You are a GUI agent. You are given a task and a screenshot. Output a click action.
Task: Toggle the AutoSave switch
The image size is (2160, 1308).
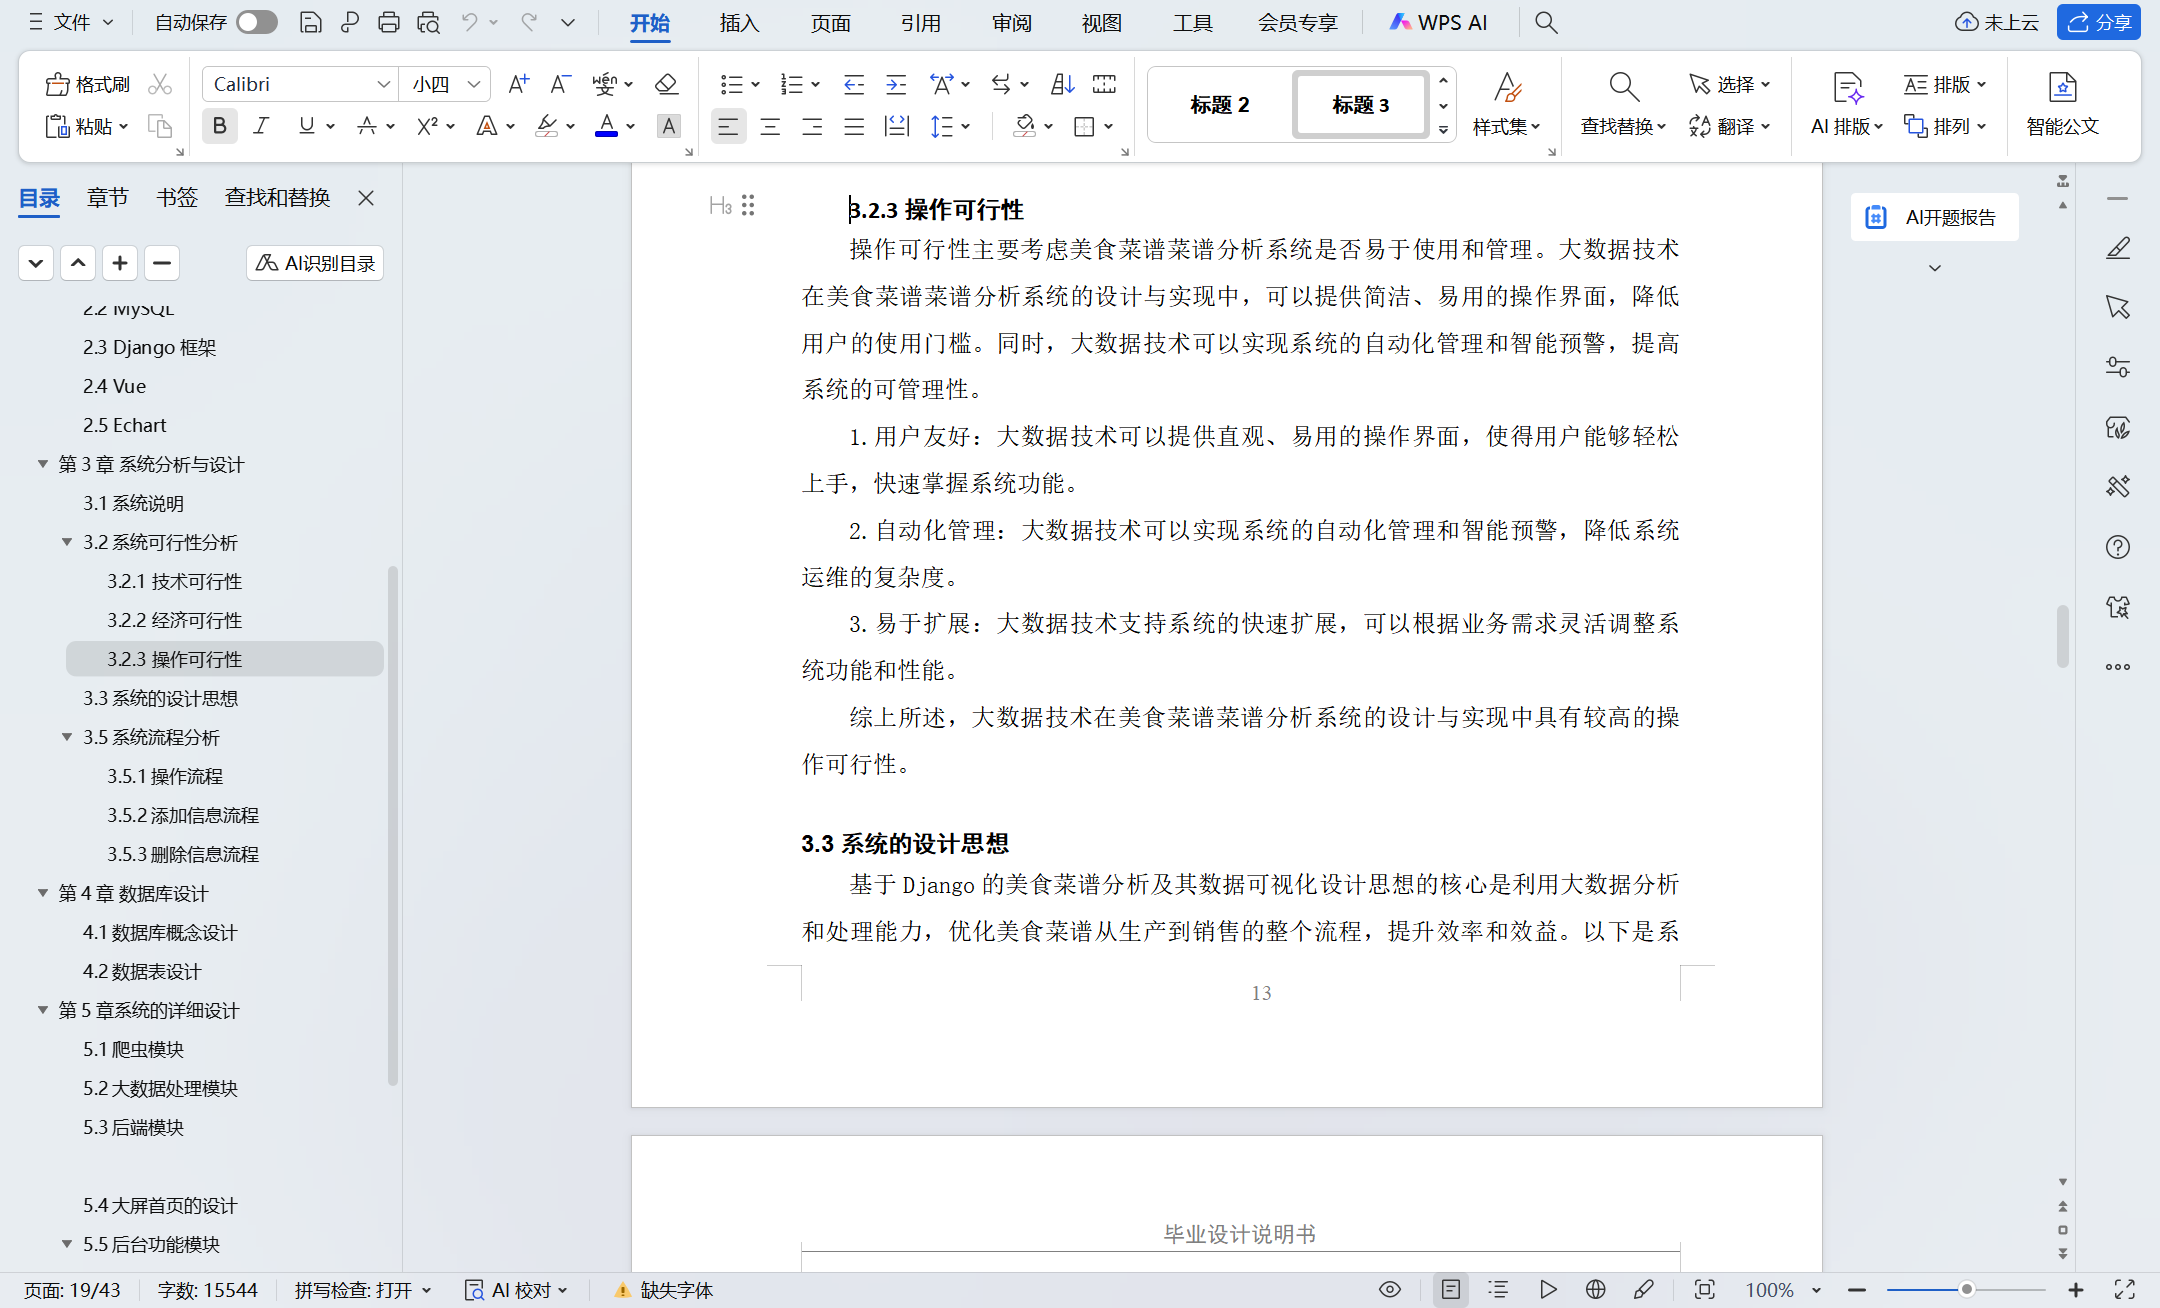(x=257, y=22)
